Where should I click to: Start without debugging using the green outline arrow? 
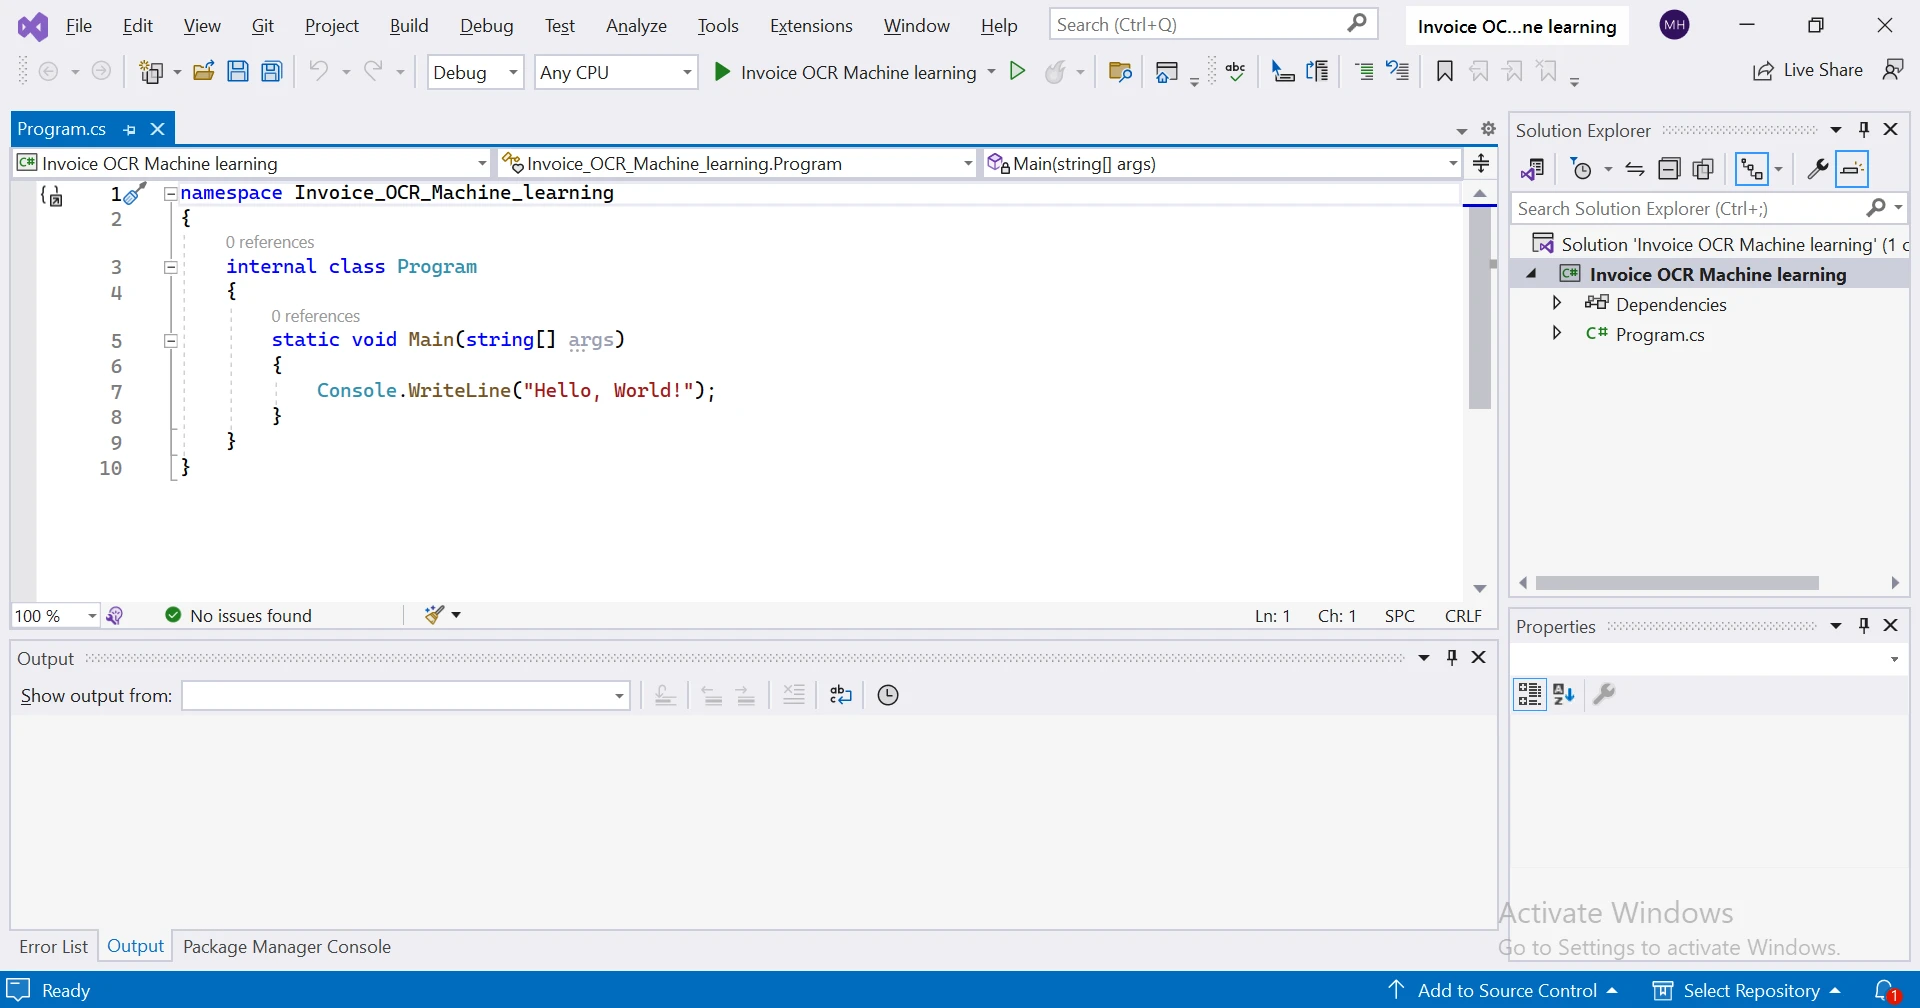click(1017, 72)
